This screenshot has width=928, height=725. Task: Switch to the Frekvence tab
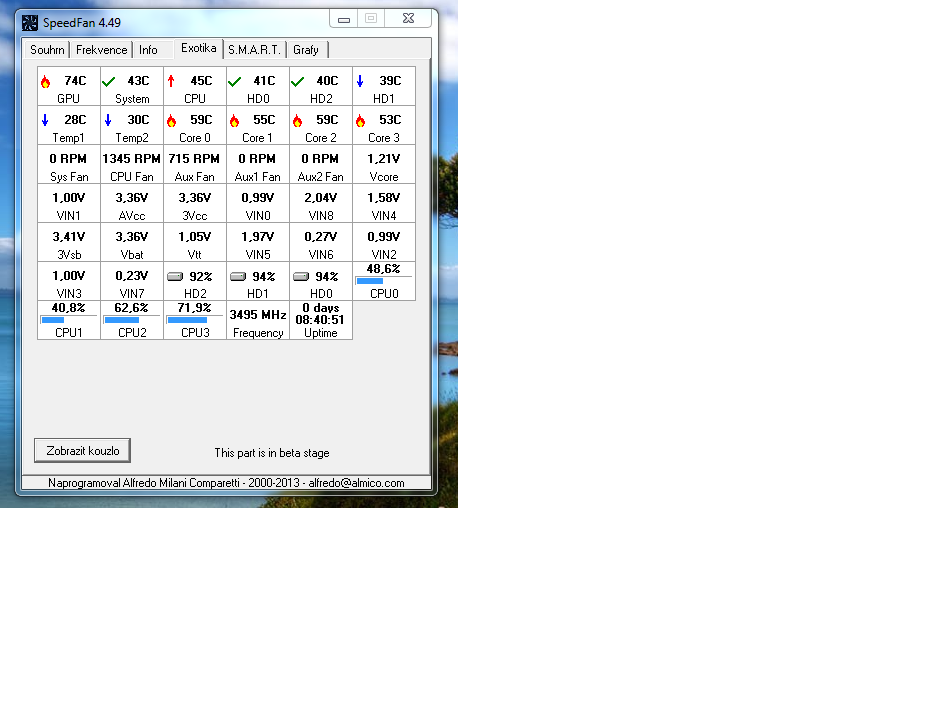click(x=101, y=50)
